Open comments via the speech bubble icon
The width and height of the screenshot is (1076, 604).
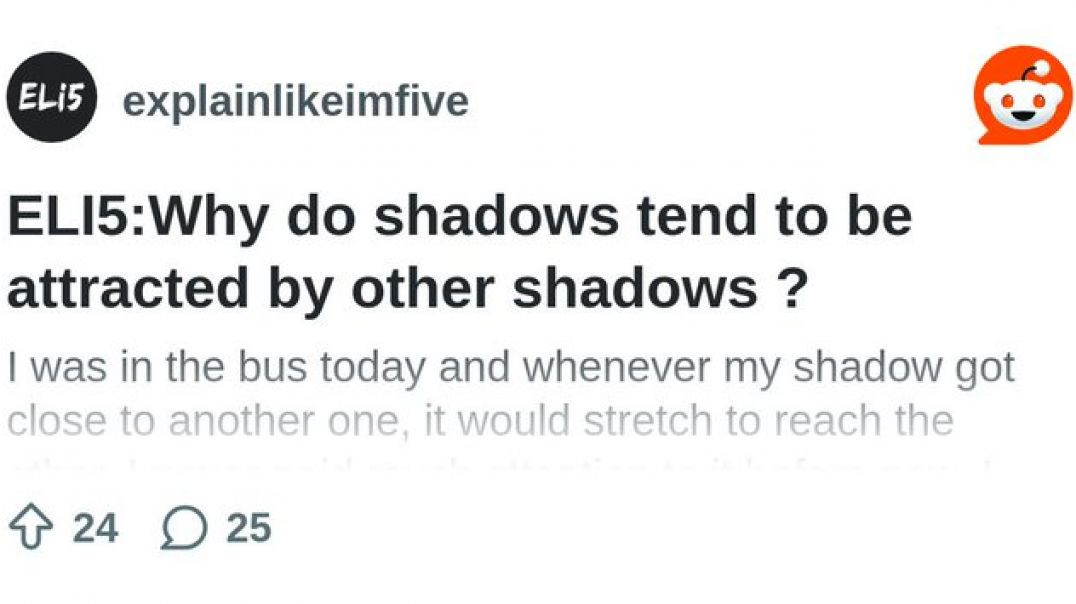click(x=180, y=528)
